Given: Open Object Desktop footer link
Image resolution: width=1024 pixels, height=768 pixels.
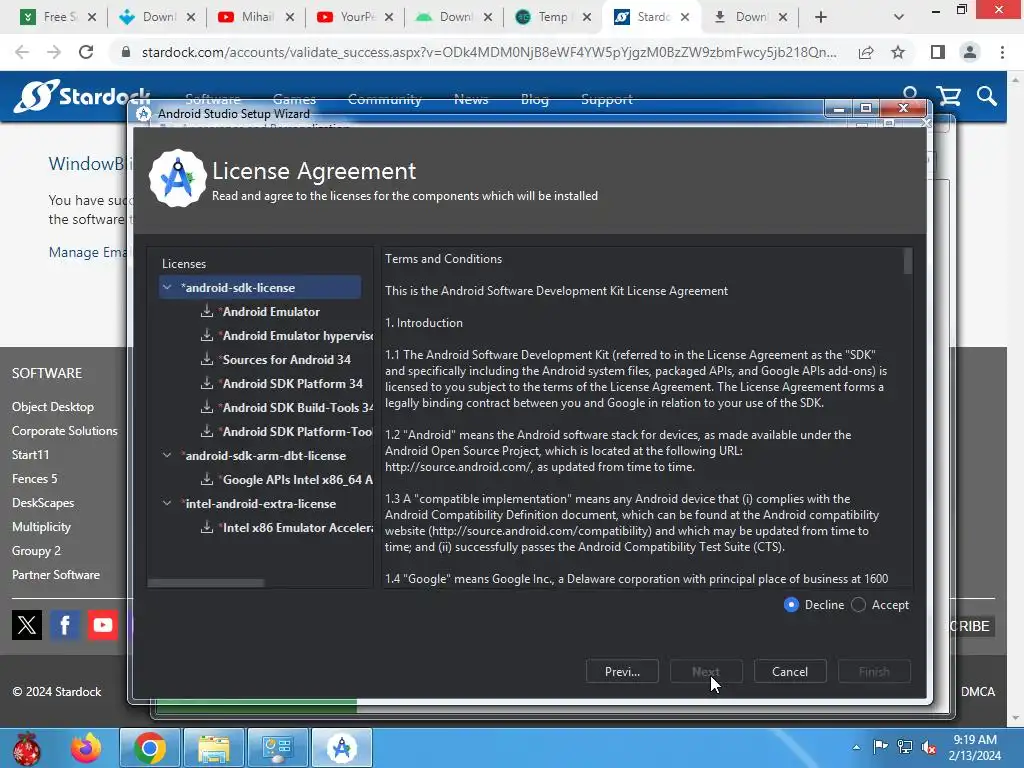Looking at the screenshot, I should (x=53, y=406).
